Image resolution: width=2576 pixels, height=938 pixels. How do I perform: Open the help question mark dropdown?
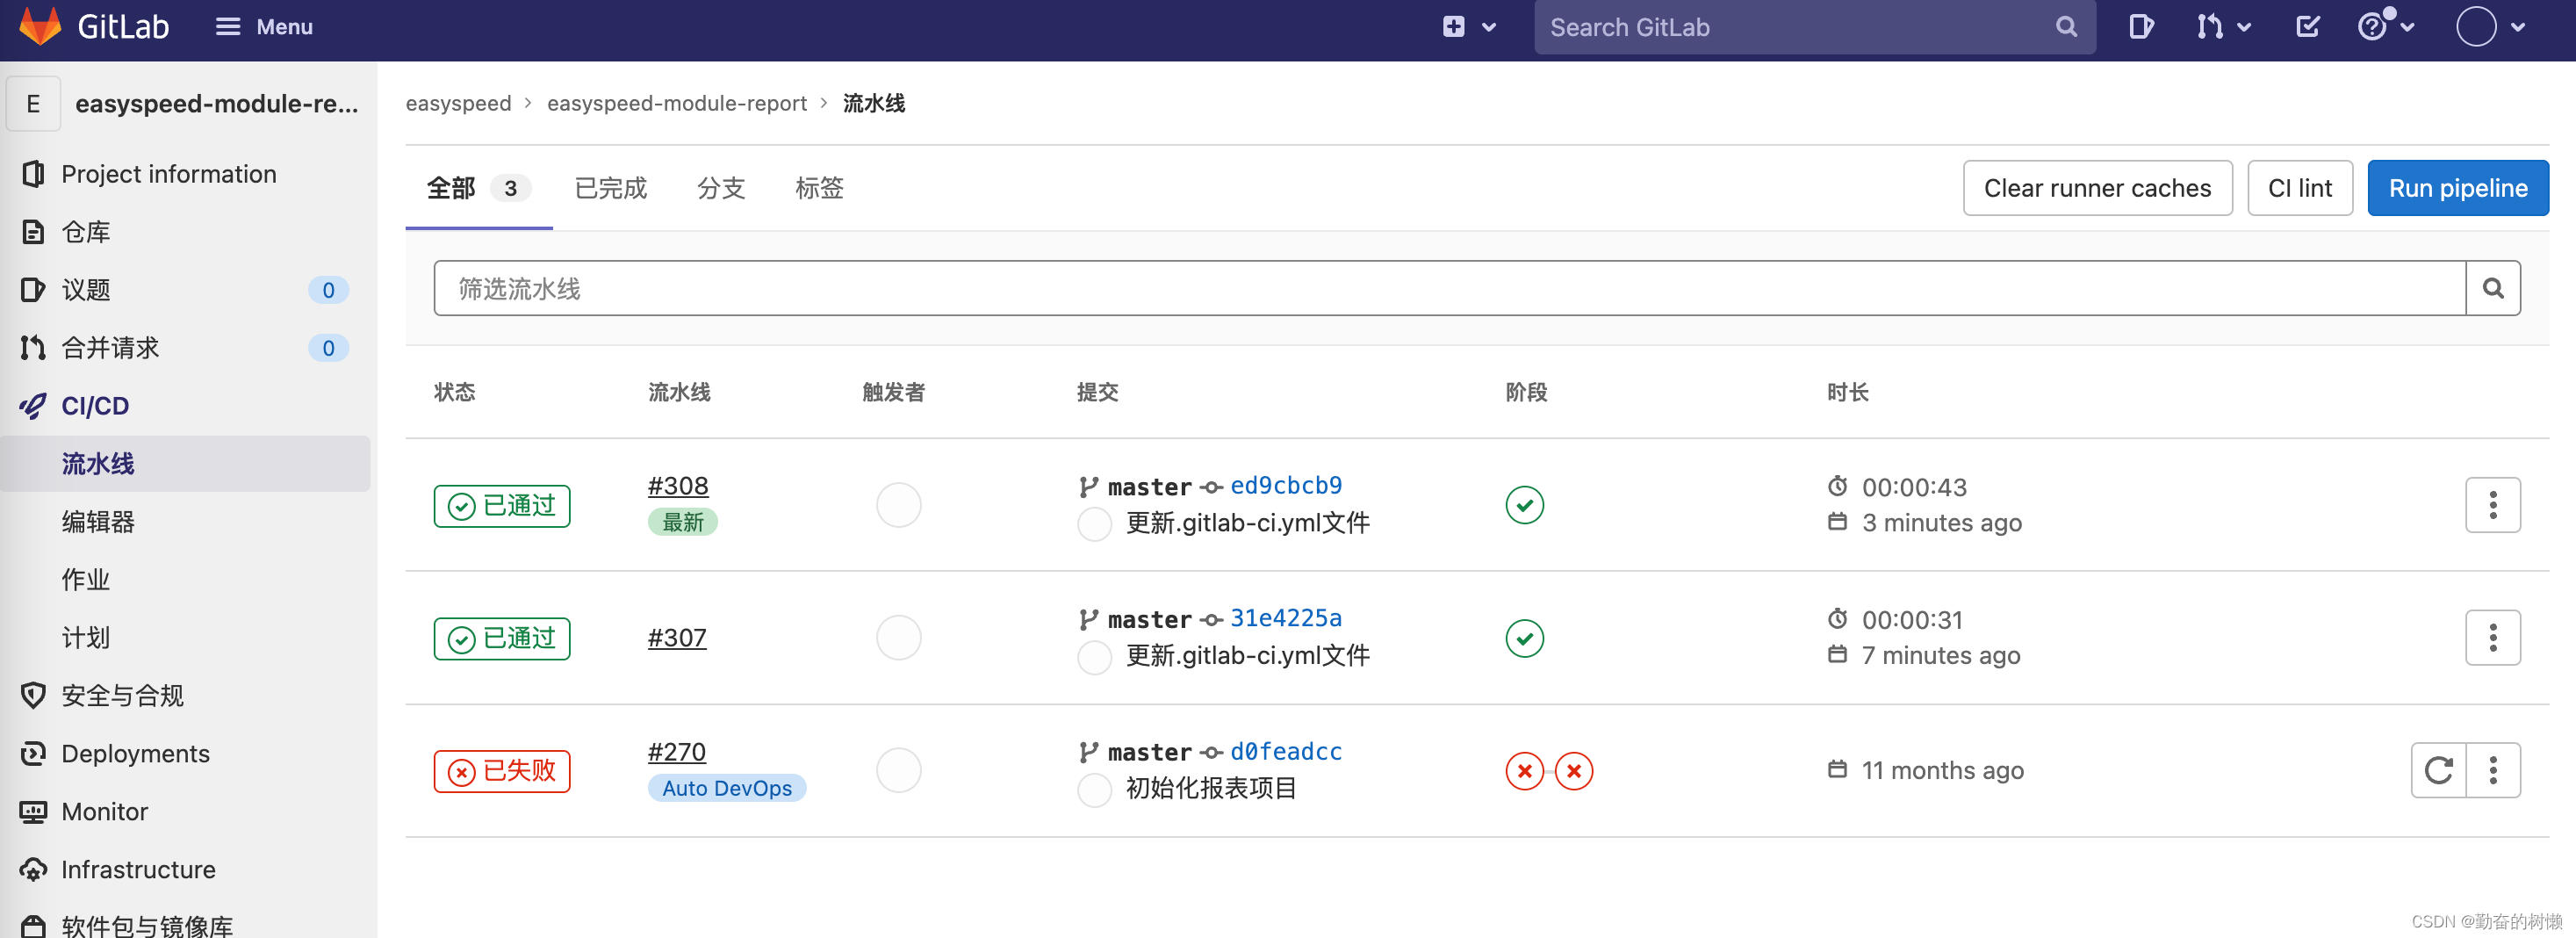click(2386, 26)
